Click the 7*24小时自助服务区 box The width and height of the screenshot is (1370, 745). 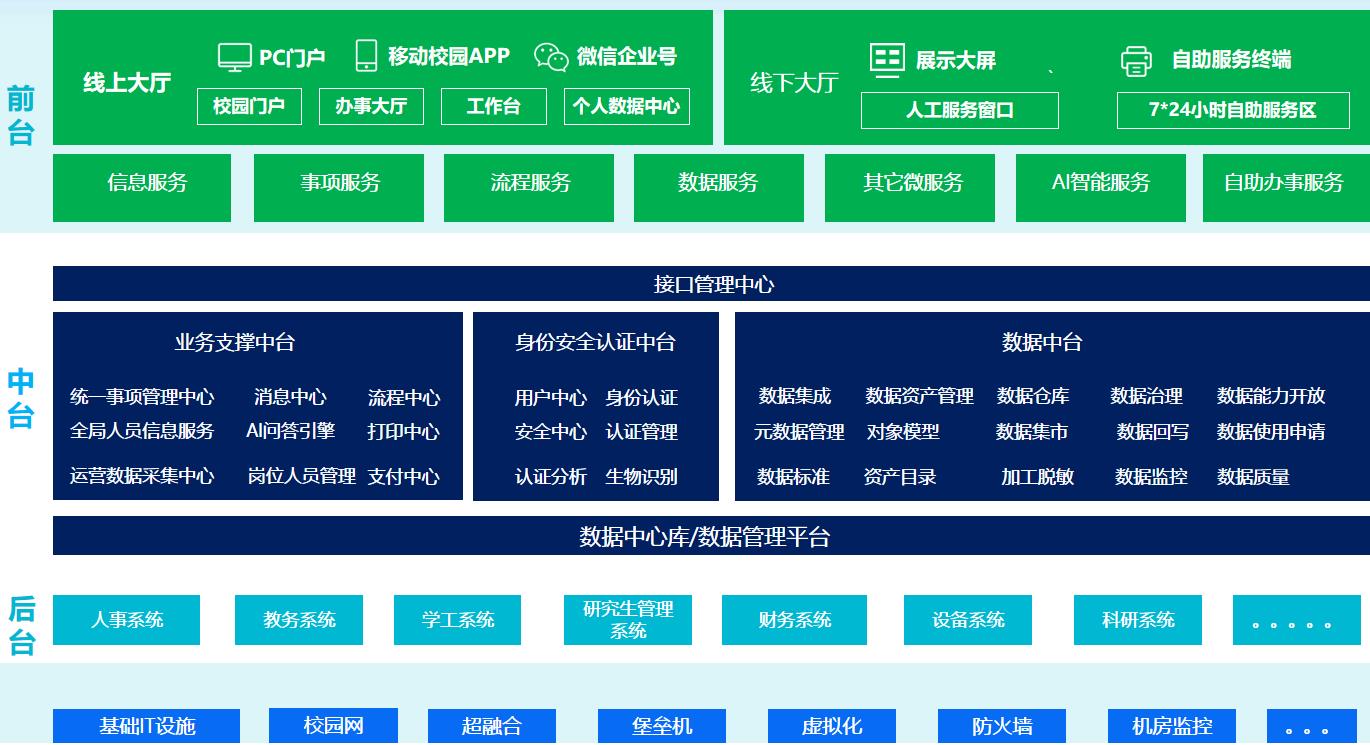(x=1232, y=110)
